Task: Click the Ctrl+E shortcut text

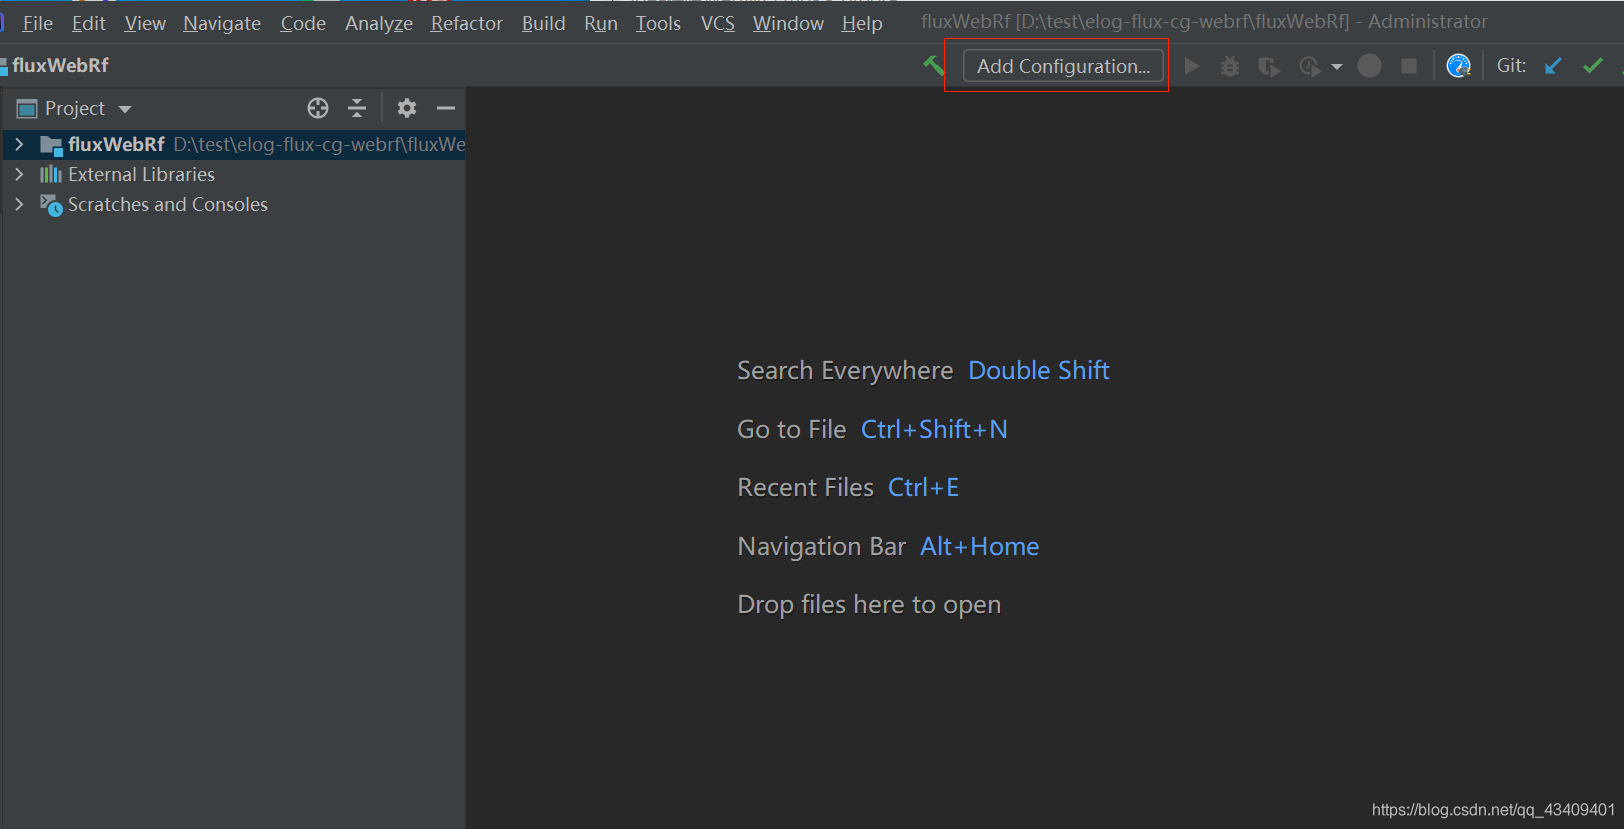Action: coord(923,487)
